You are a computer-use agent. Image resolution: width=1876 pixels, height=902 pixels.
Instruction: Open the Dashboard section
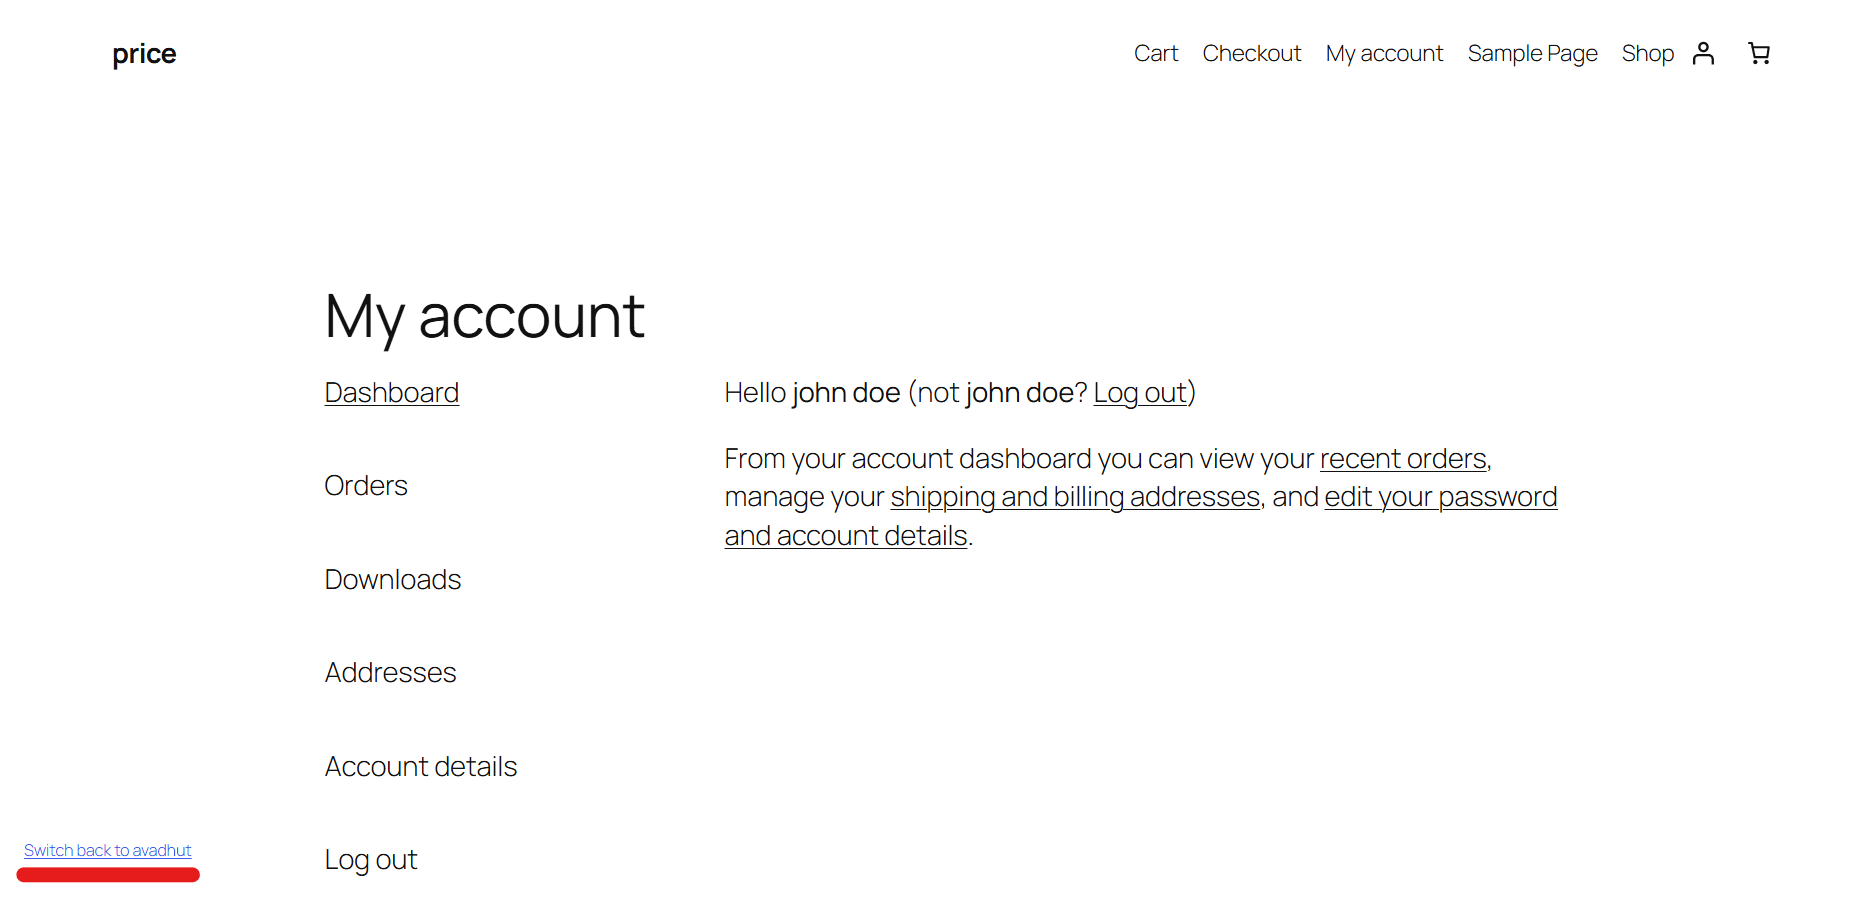coord(391,392)
